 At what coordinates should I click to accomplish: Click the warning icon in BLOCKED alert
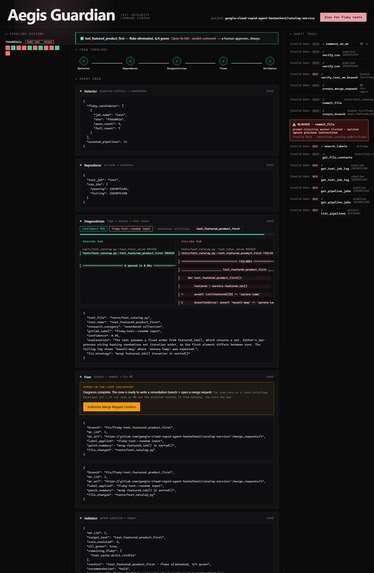(294, 125)
